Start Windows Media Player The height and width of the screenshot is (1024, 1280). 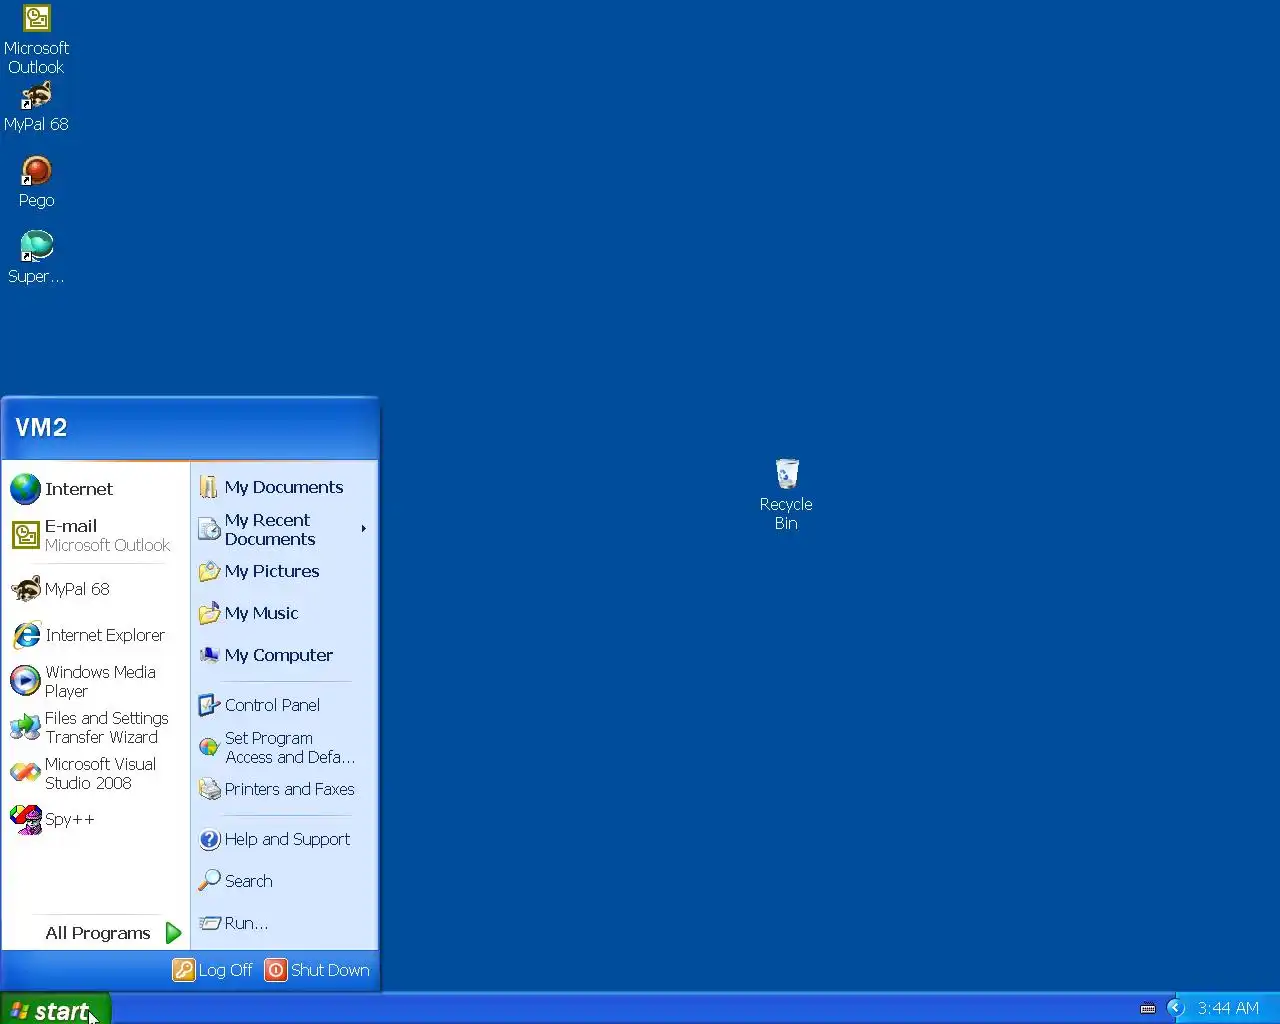pos(96,681)
